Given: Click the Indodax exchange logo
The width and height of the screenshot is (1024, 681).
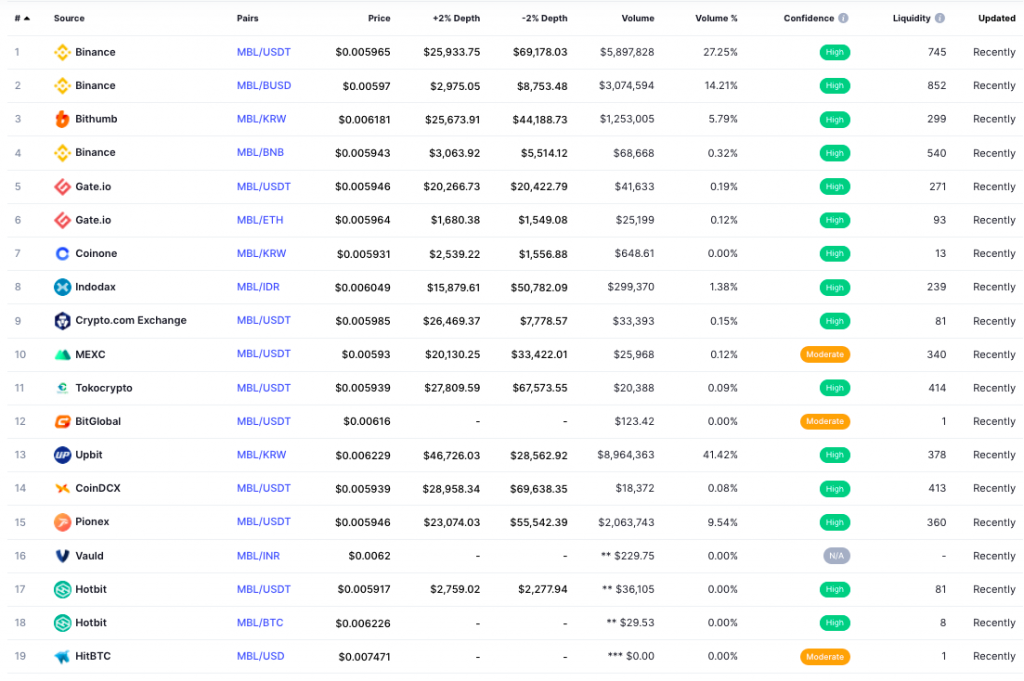Looking at the screenshot, I should tap(62, 287).
